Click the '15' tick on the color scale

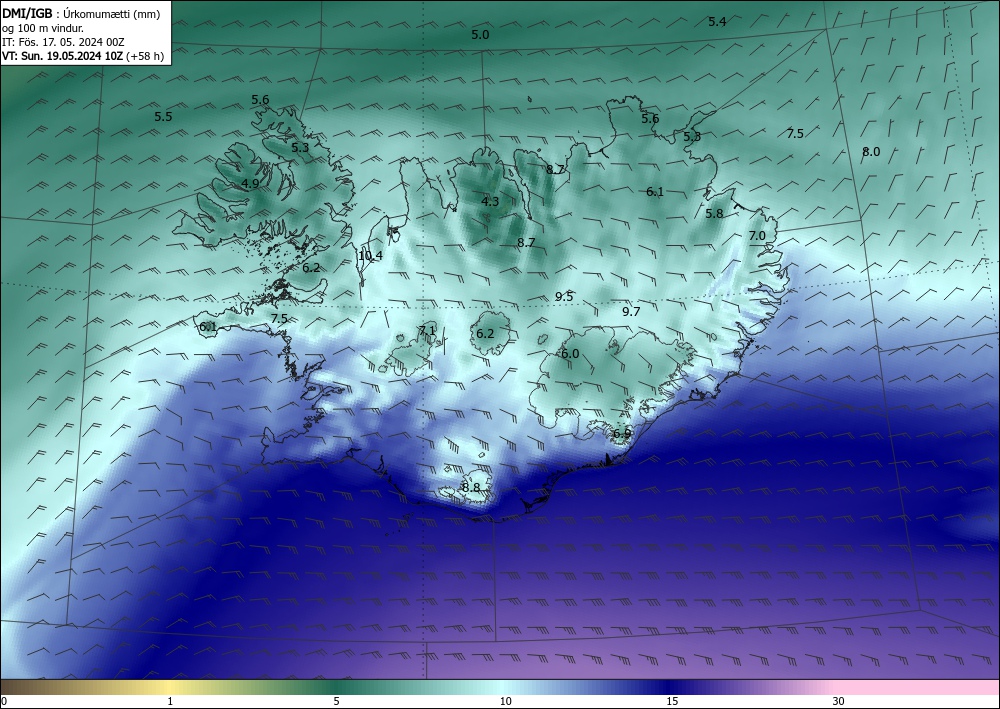click(x=672, y=701)
